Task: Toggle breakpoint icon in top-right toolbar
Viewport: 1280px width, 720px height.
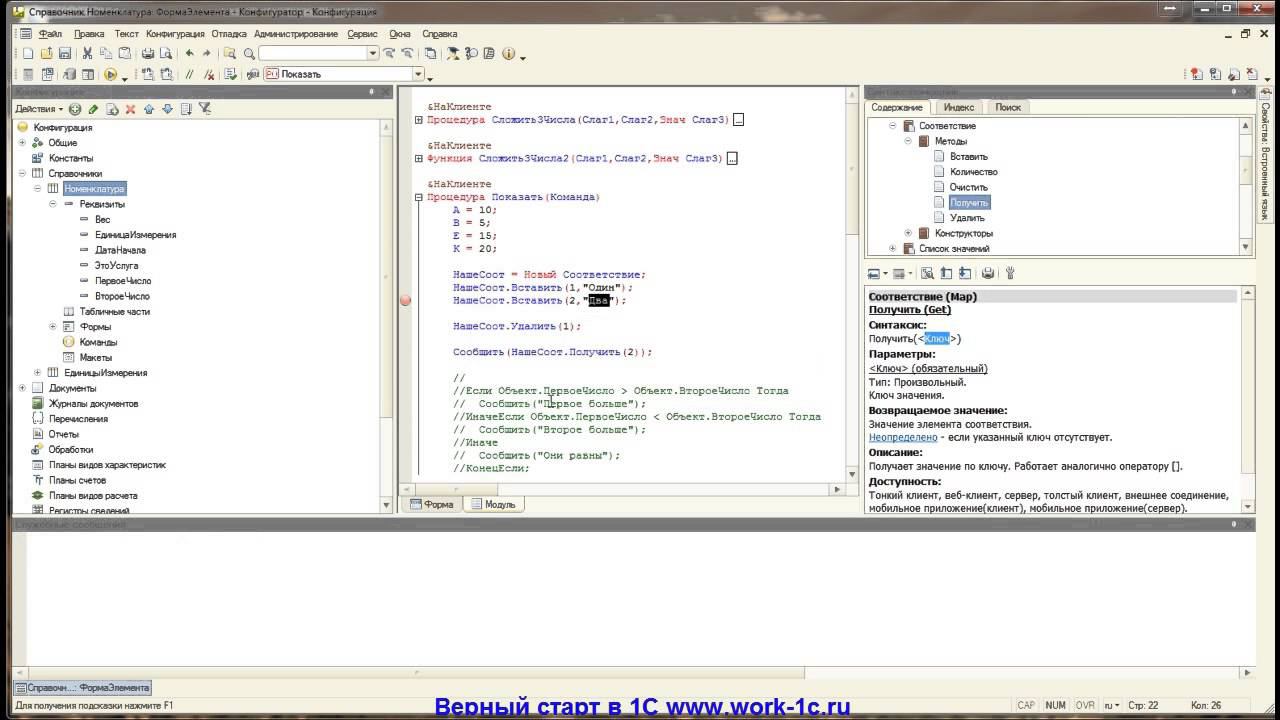Action: point(1196,74)
